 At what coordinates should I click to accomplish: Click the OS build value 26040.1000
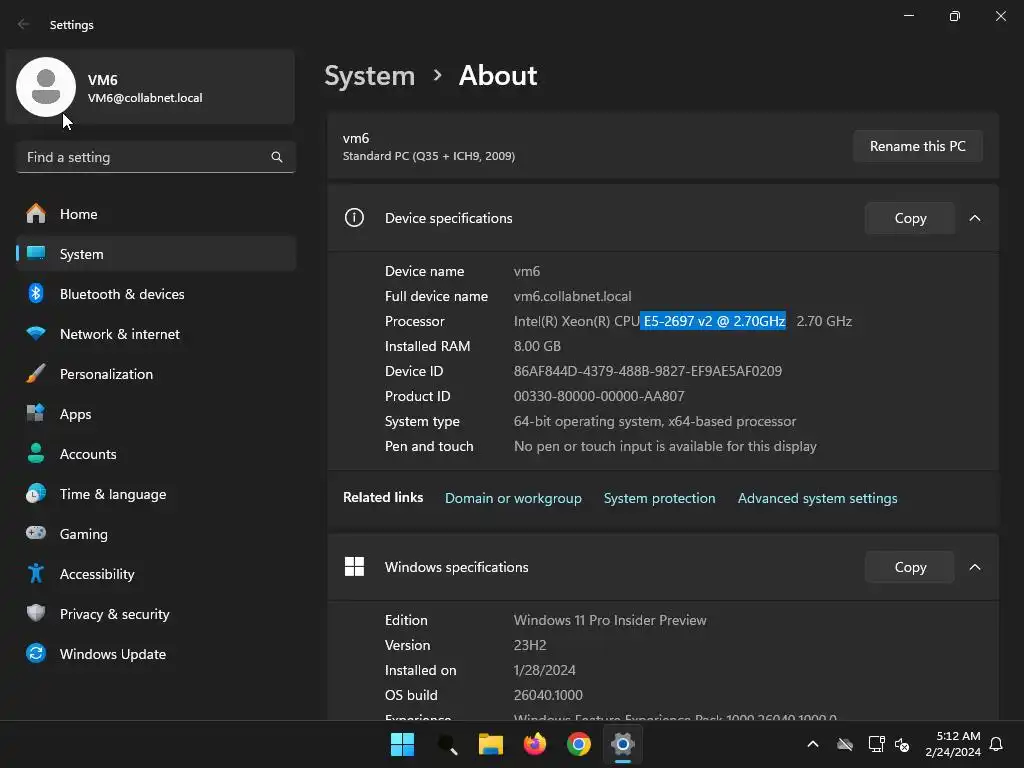549,696
